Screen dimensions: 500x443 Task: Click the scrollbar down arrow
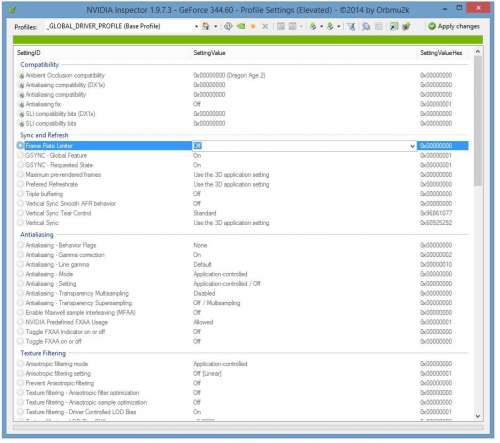click(478, 416)
